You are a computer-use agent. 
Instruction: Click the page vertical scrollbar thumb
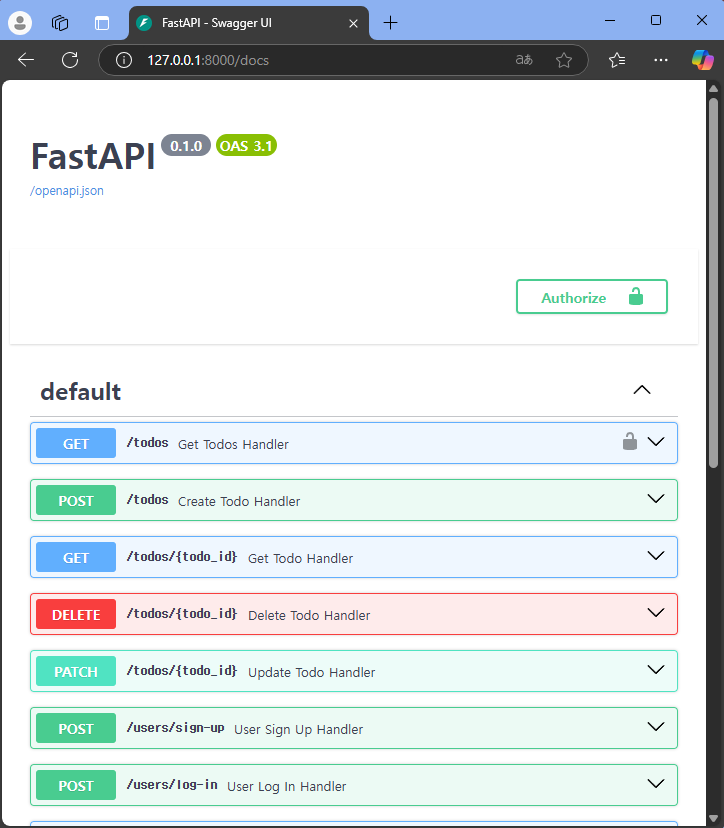[713, 283]
